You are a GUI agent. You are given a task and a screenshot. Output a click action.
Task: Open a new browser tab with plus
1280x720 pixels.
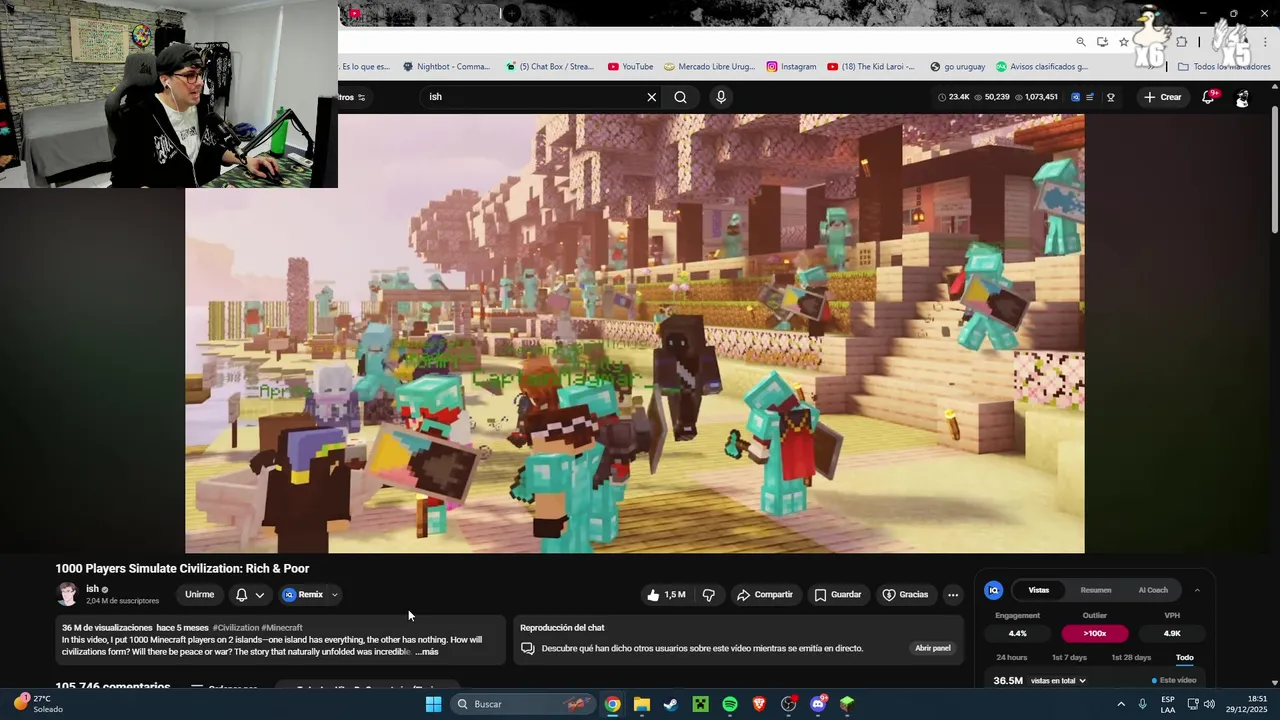pyautogui.click(x=512, y=13)
